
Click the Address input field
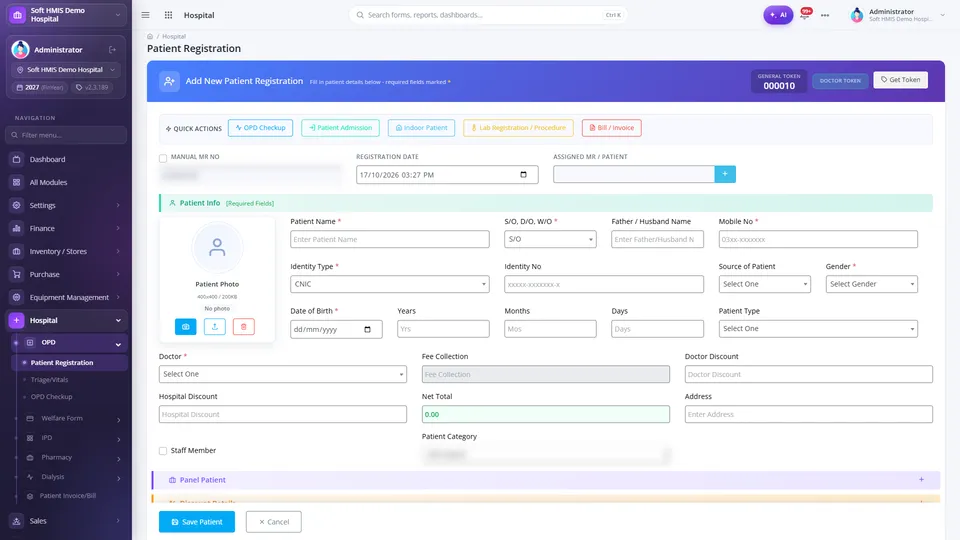pyautogui.click(x=808, y=414)
